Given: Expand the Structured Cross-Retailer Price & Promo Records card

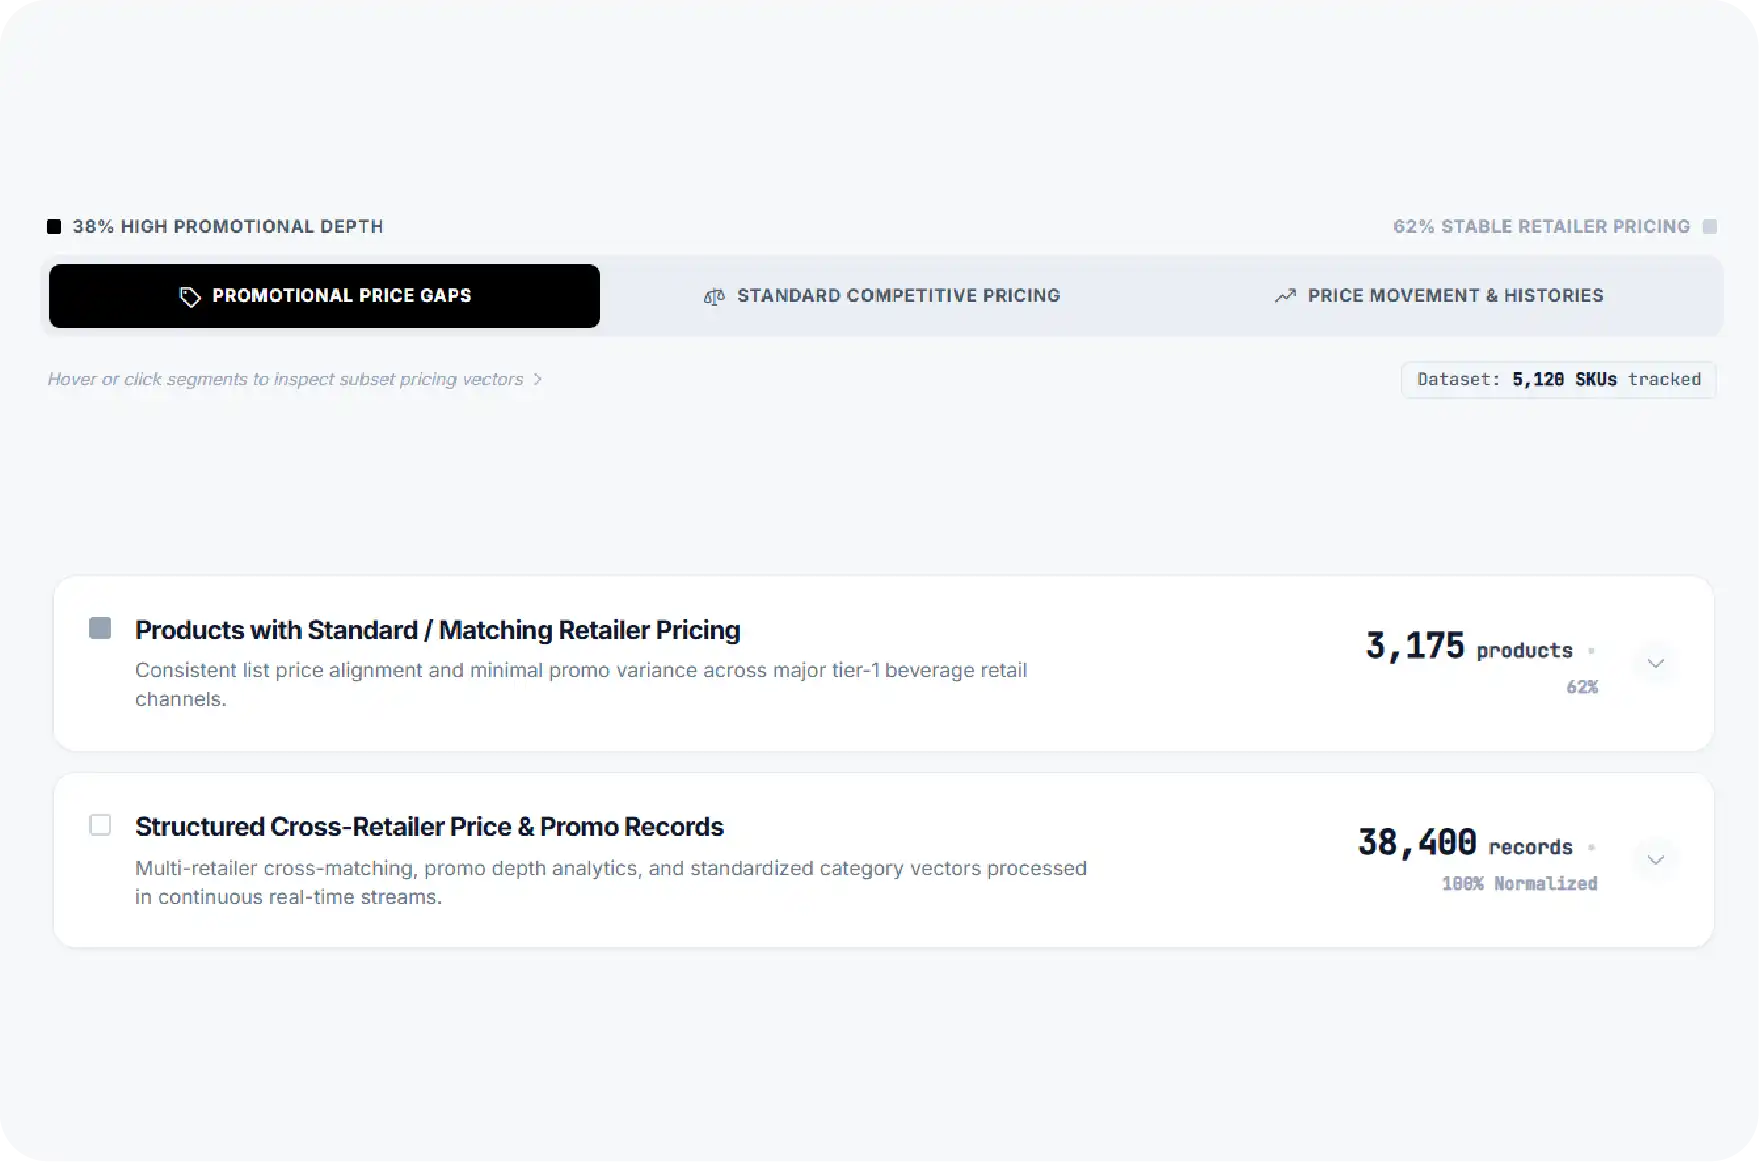Looking at the screenshot, I should click(1656, 859).
